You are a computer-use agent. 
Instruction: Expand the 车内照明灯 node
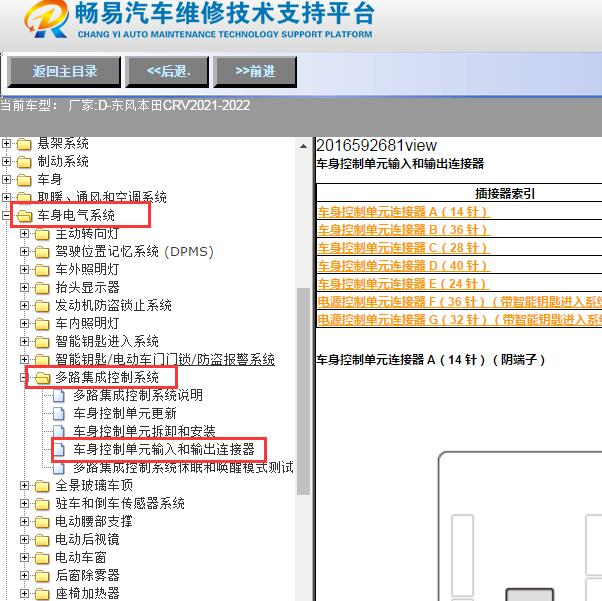24,324
